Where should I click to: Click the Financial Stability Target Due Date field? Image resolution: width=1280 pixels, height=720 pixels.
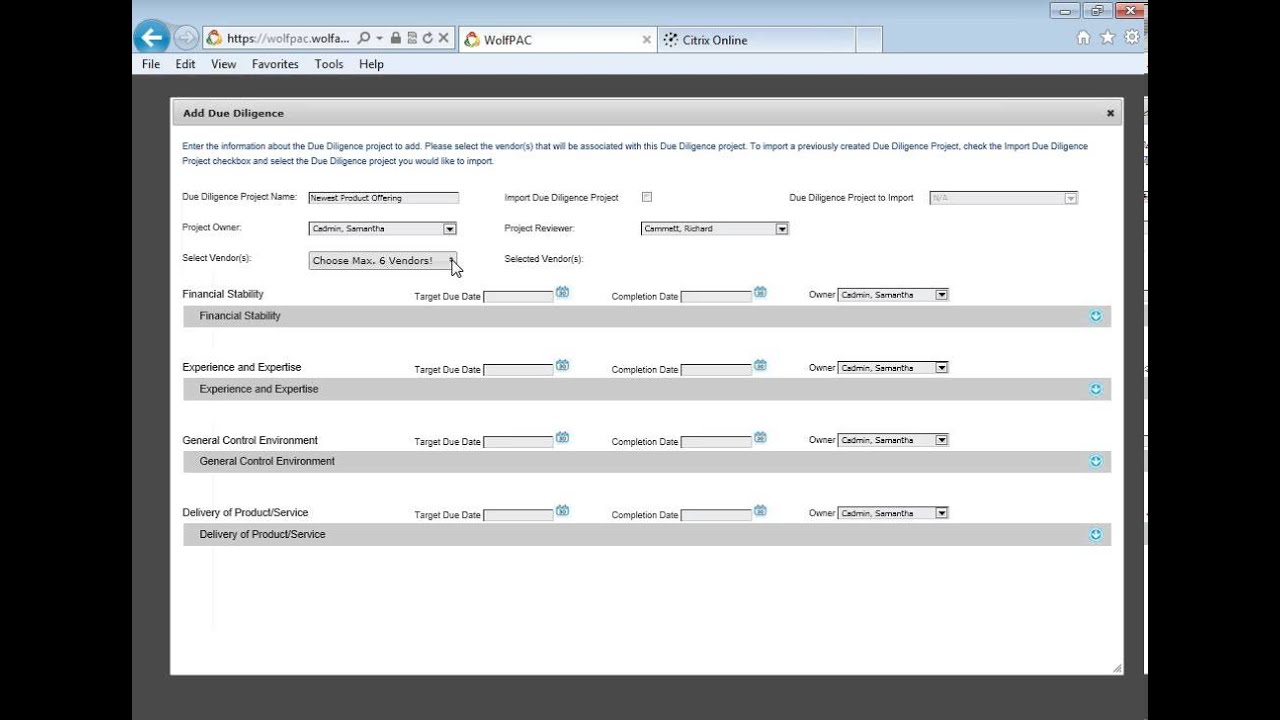click(x=518, y=297)
